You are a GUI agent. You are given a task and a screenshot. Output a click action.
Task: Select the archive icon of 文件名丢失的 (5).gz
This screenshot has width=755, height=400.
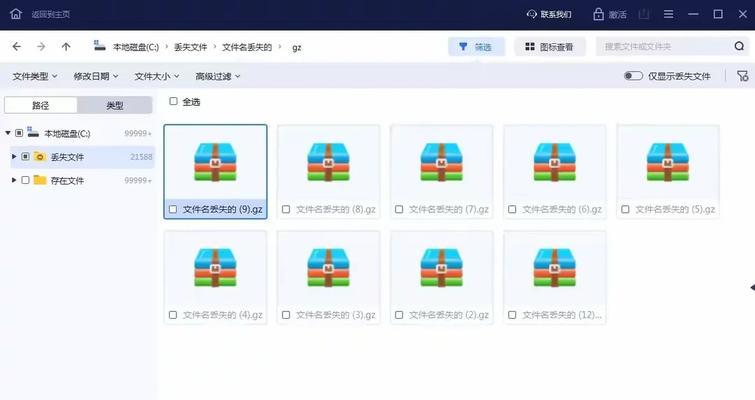click(x=668, y=162)
